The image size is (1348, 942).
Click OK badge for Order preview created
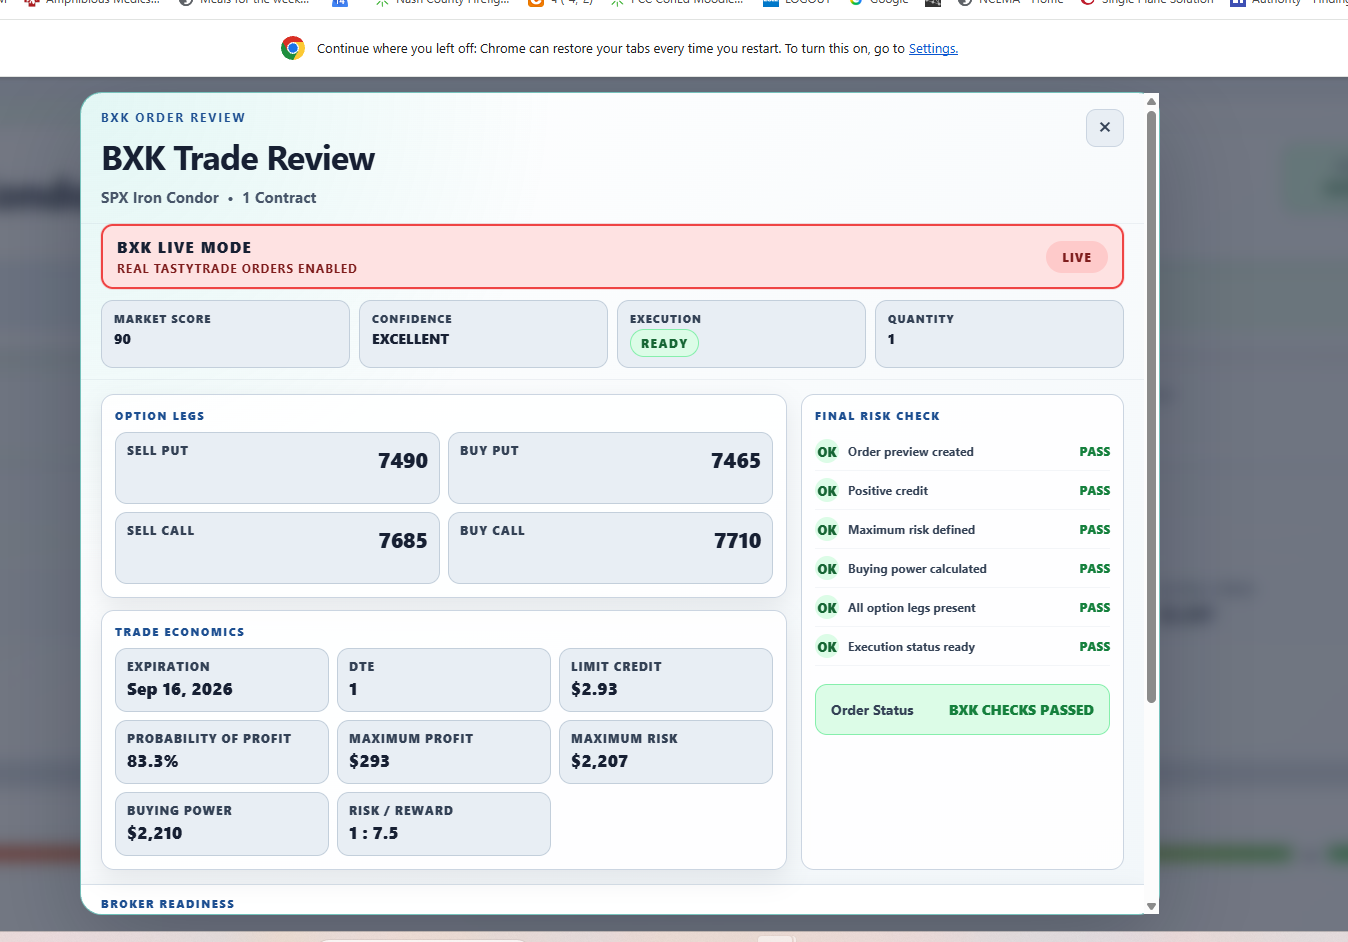[827, 452]
